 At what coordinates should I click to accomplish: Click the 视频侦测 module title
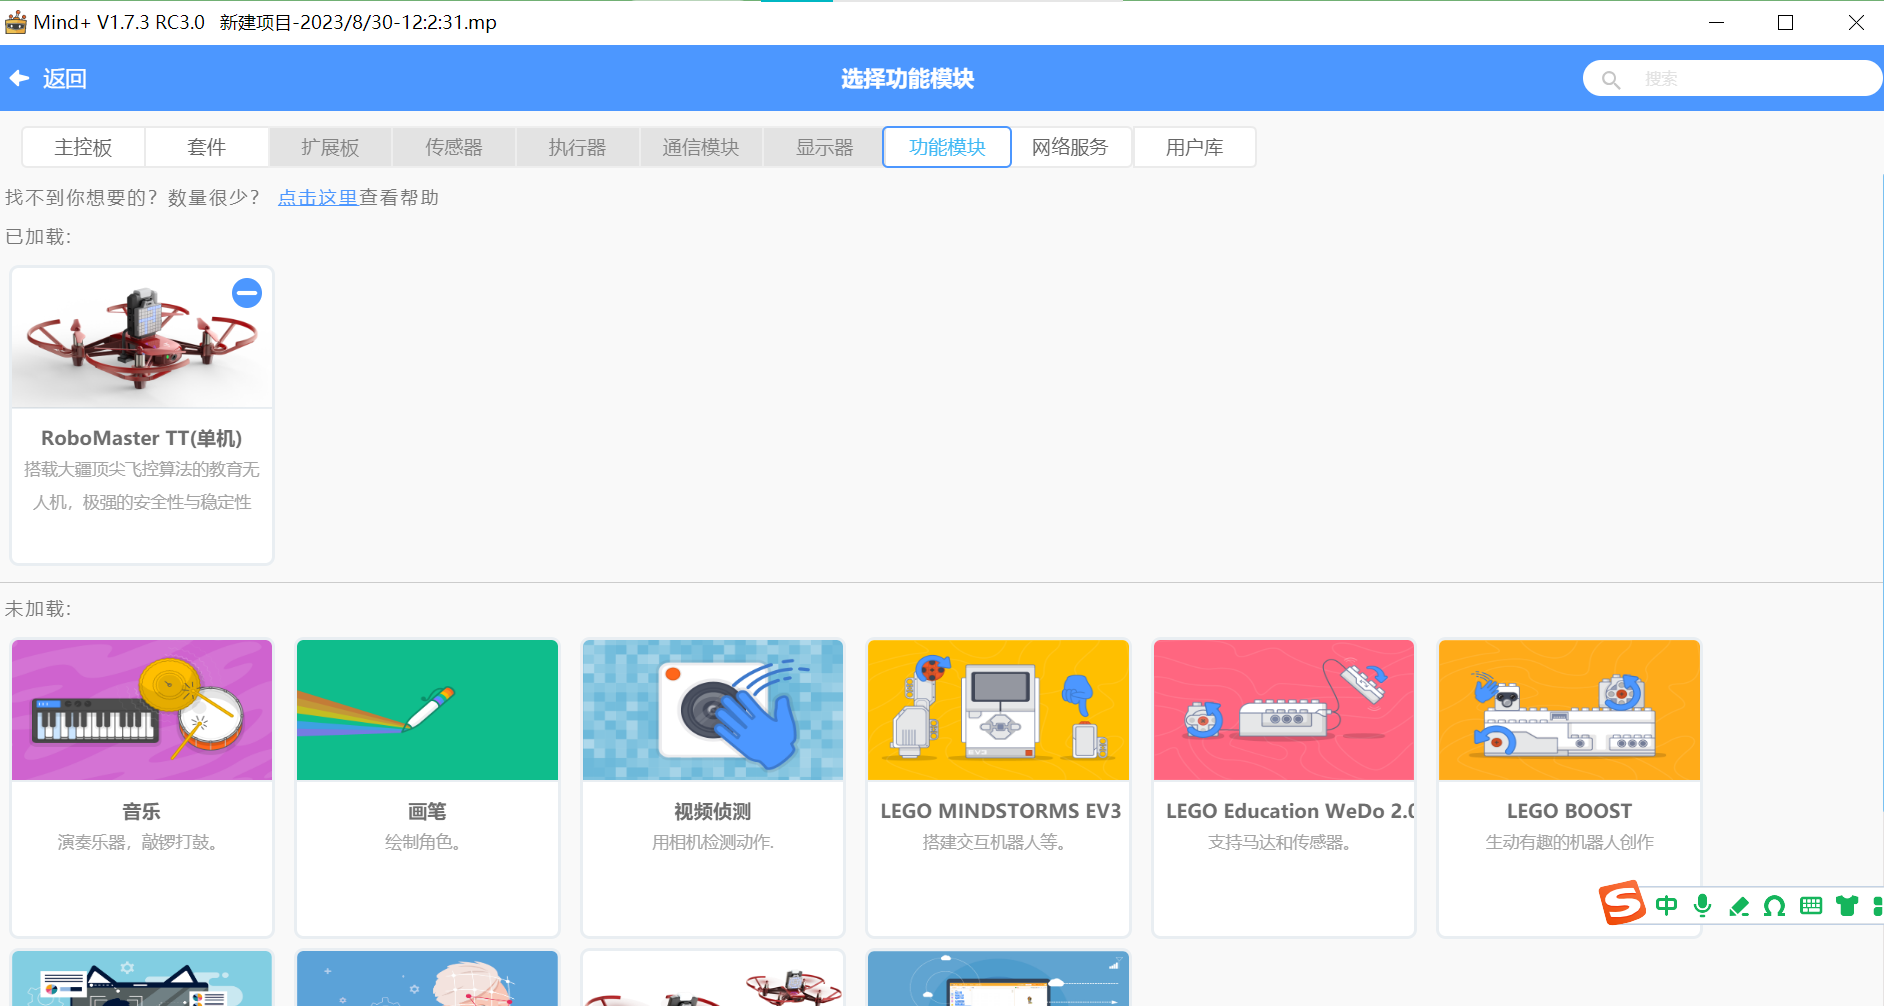713,811
